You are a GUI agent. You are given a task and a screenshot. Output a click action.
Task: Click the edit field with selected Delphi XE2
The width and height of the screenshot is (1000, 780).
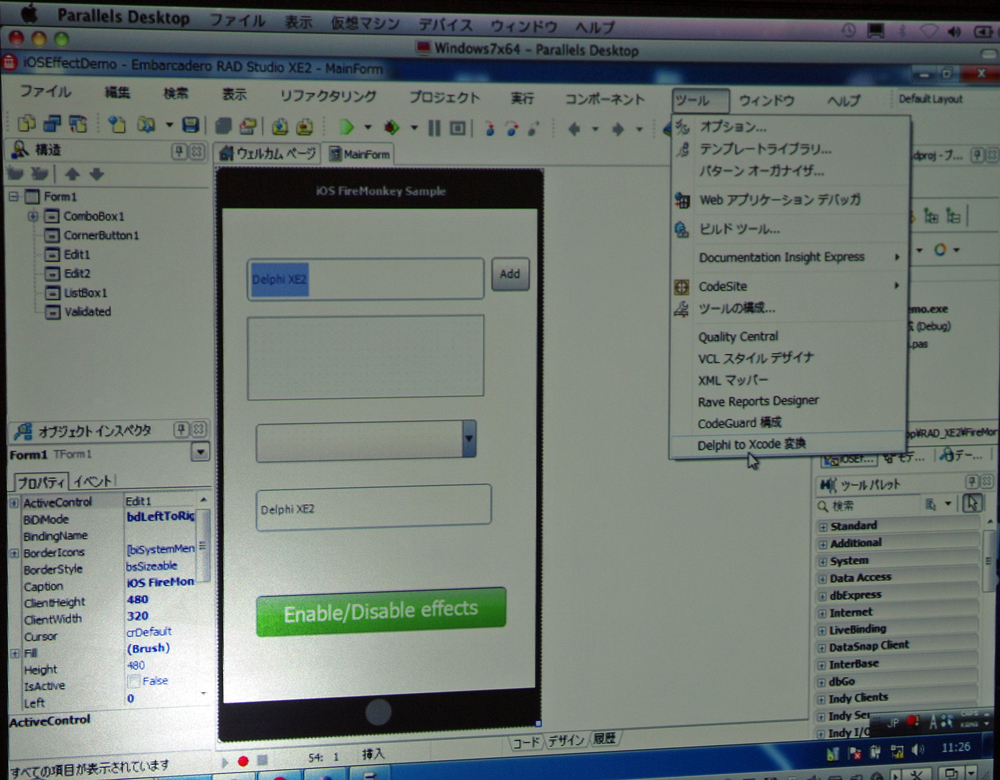click(x=365, y=279)
